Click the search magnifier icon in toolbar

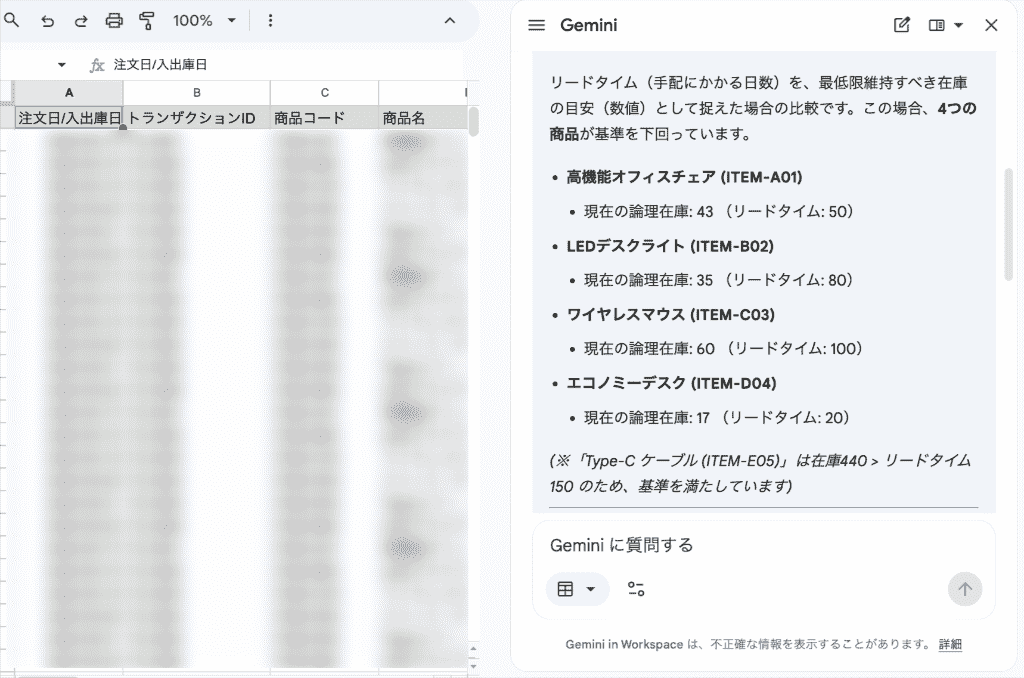pyautogui.click(x=11, y=20)
